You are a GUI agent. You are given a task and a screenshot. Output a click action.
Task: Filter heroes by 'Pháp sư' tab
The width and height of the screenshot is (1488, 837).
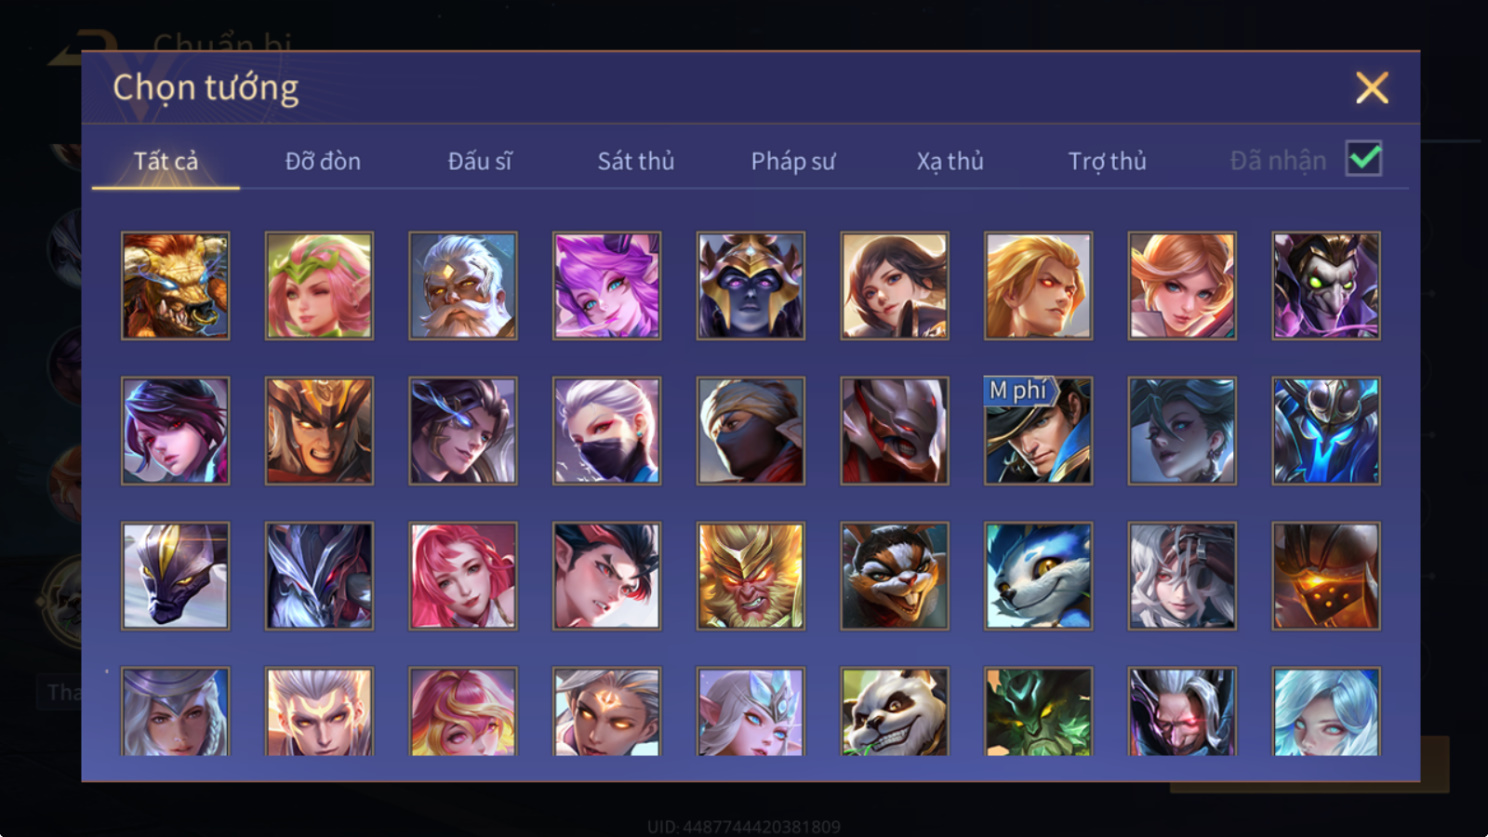click(793, 161)
